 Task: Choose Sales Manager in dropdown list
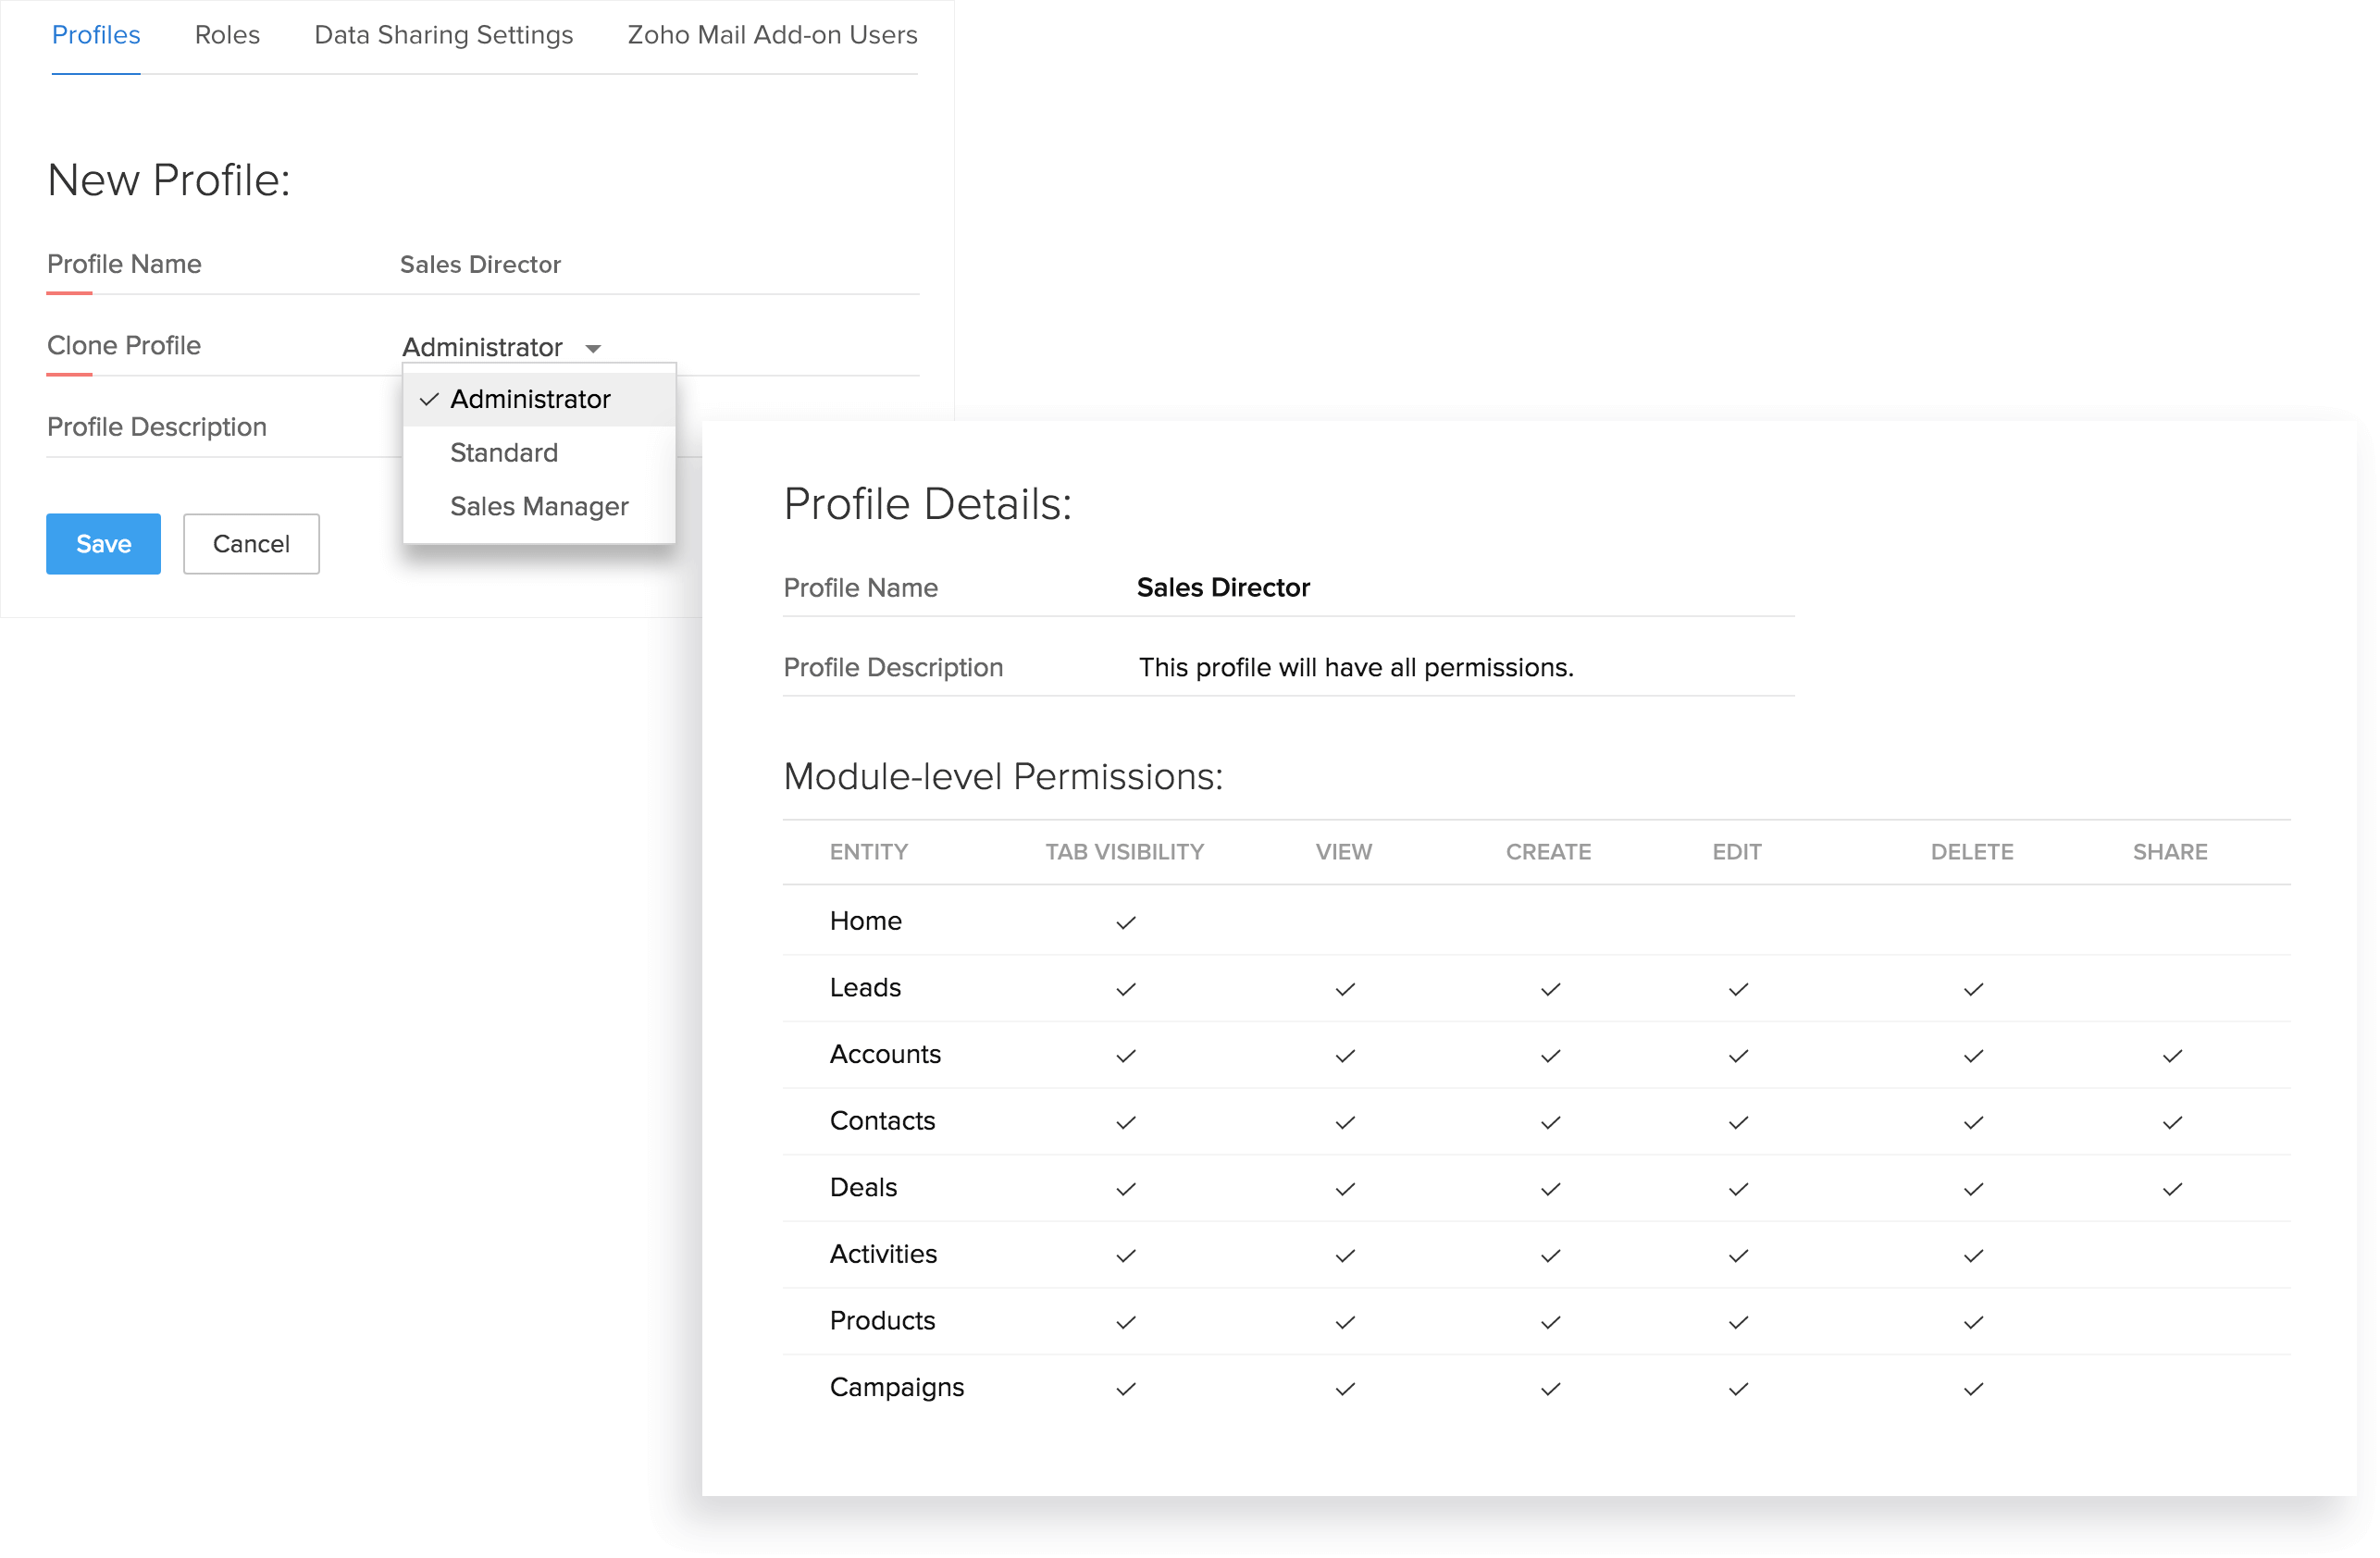539,507
